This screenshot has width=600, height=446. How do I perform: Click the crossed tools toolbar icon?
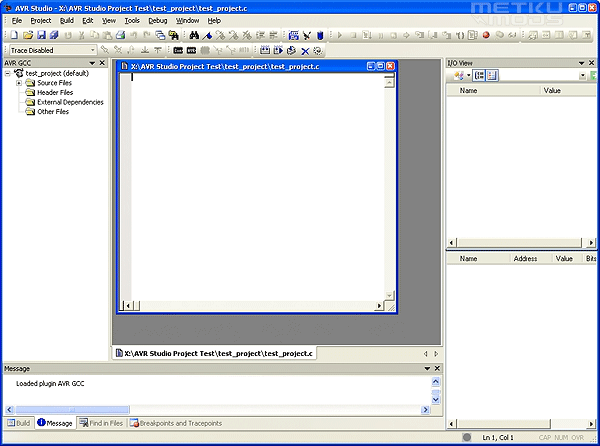tap(307, 36)
